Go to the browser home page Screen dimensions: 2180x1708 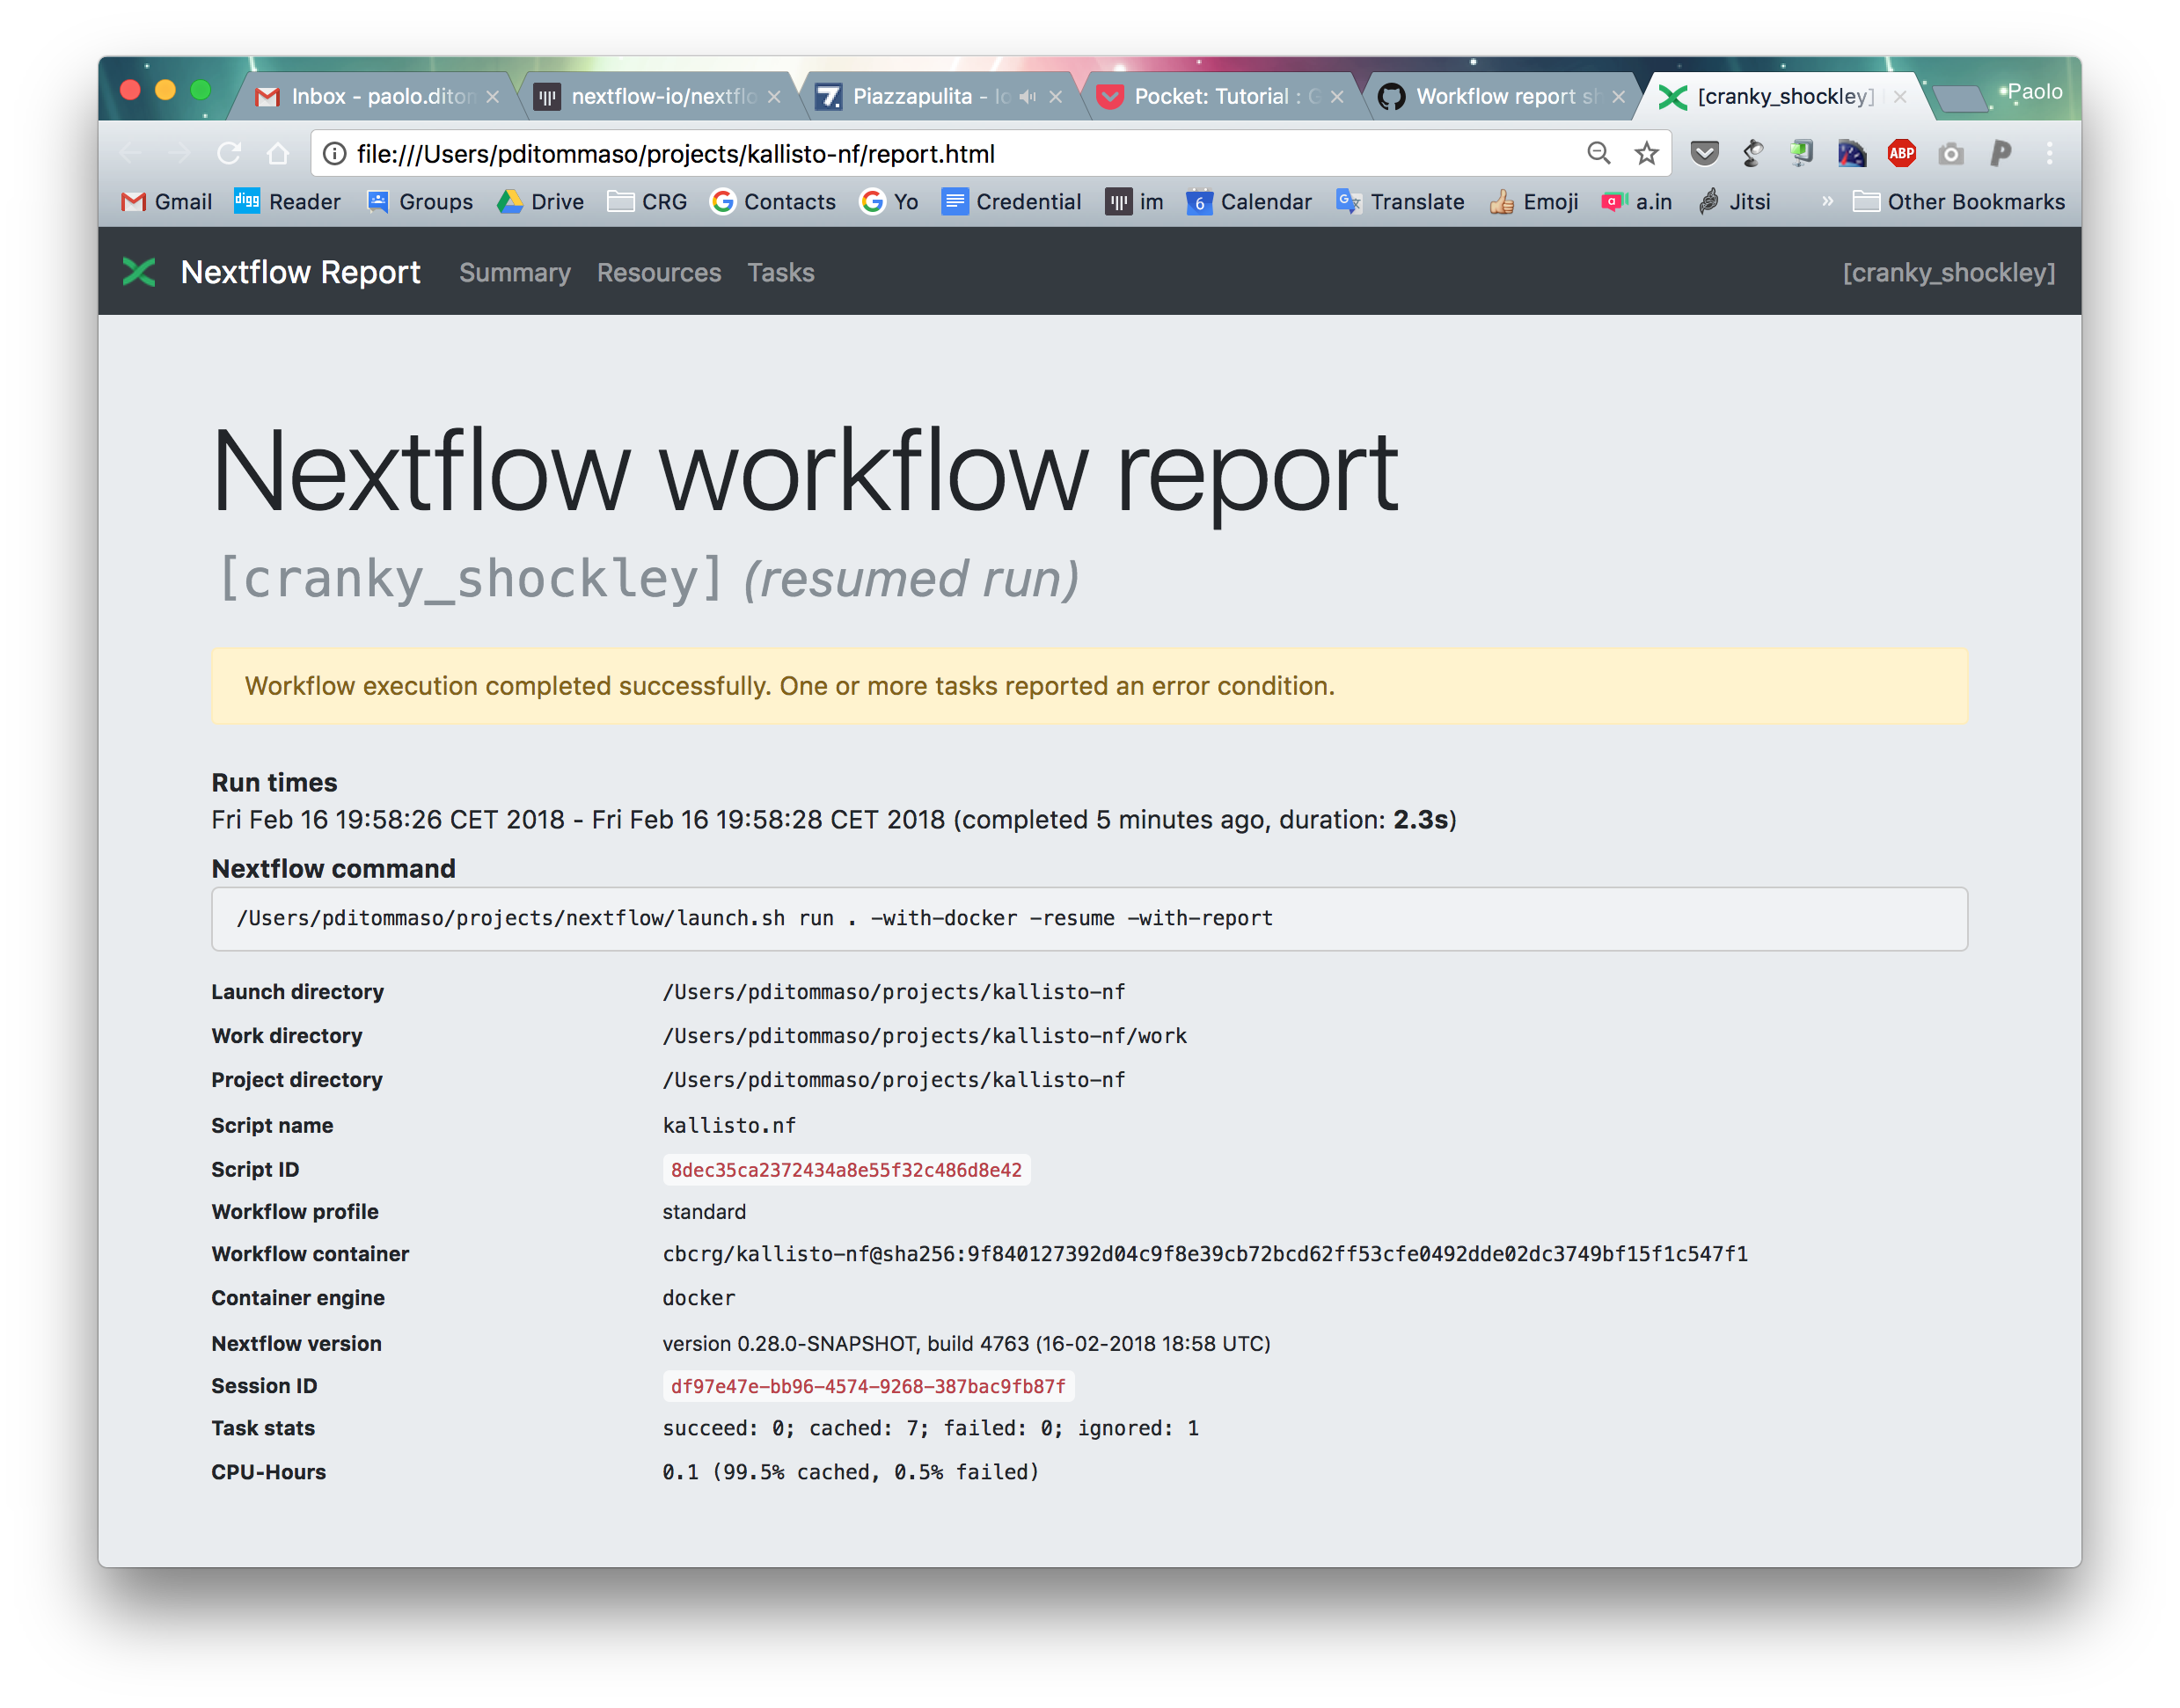pos(278,153)
